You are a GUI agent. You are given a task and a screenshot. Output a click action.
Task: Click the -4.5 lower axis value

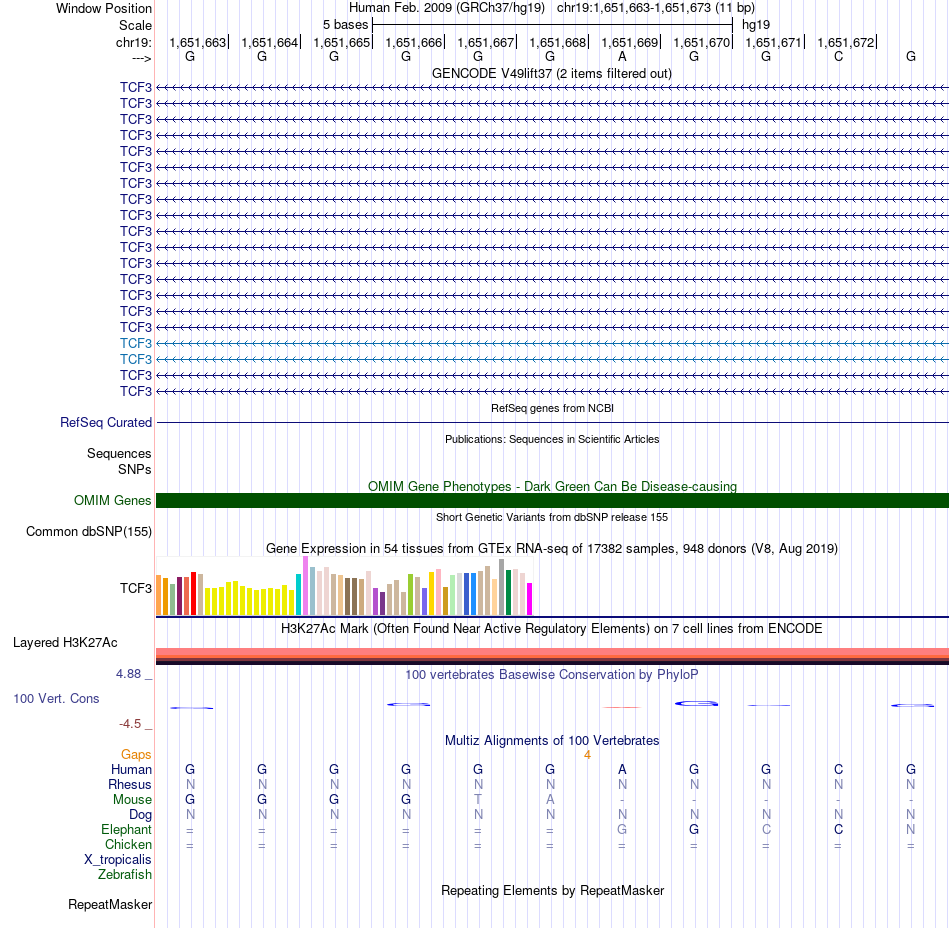pos(130,724)
